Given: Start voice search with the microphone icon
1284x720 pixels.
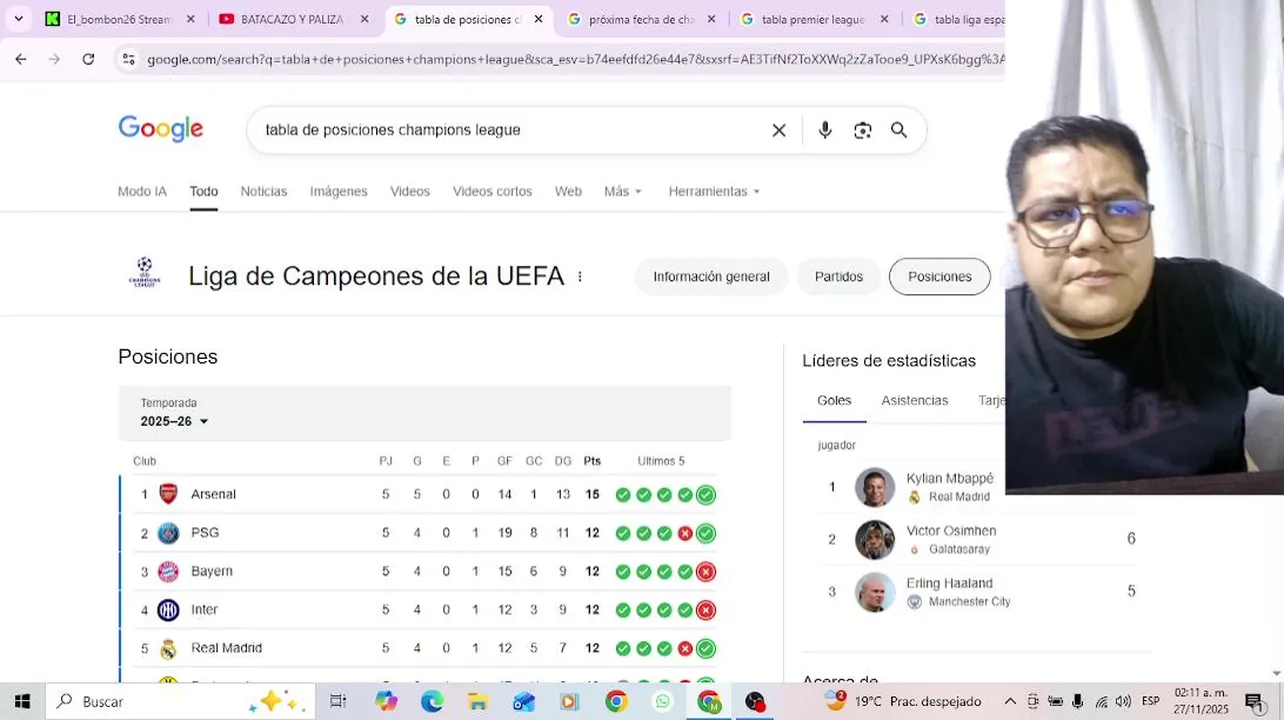Looking at the screenshot, I should tap(825, 130).
